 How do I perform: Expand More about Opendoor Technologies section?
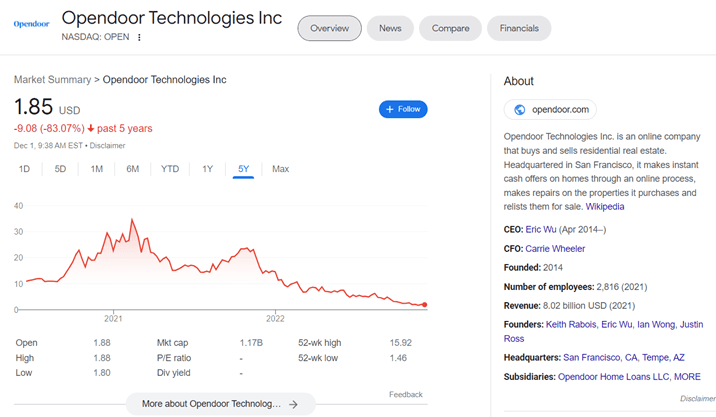(x=211, y=404)
